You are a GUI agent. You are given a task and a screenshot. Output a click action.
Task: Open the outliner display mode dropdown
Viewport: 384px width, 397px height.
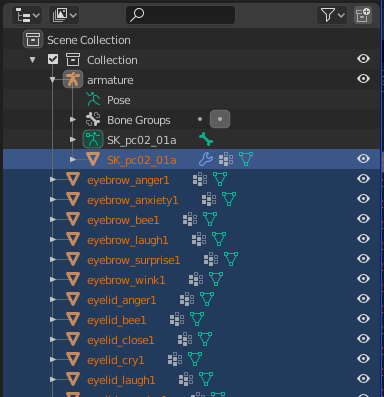(27, 15)
